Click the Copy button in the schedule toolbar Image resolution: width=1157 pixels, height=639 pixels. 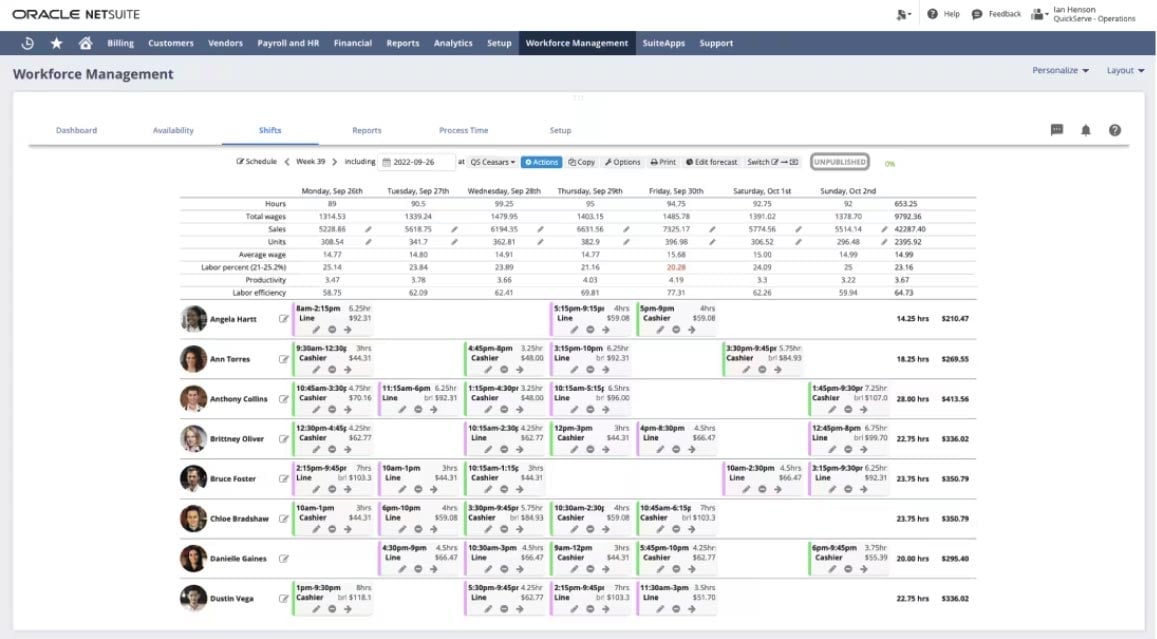[582, 161]
